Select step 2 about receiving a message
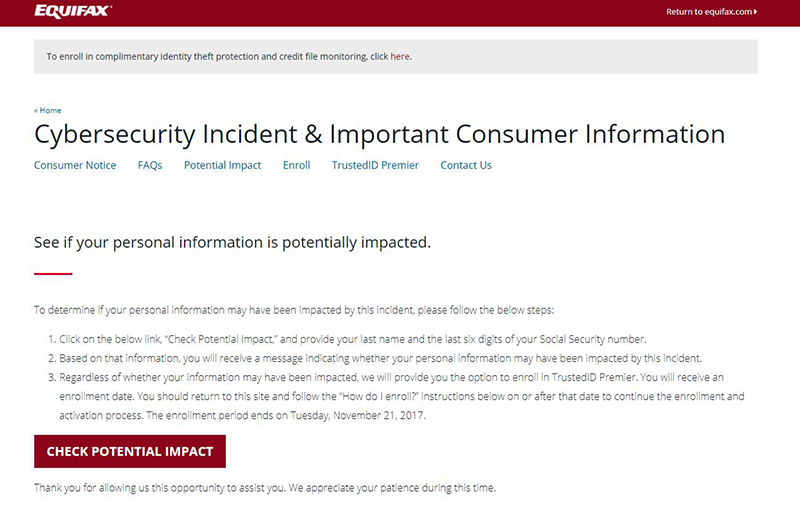The height and width of the screenshot is (513, 800). click(x=375, y=358)
